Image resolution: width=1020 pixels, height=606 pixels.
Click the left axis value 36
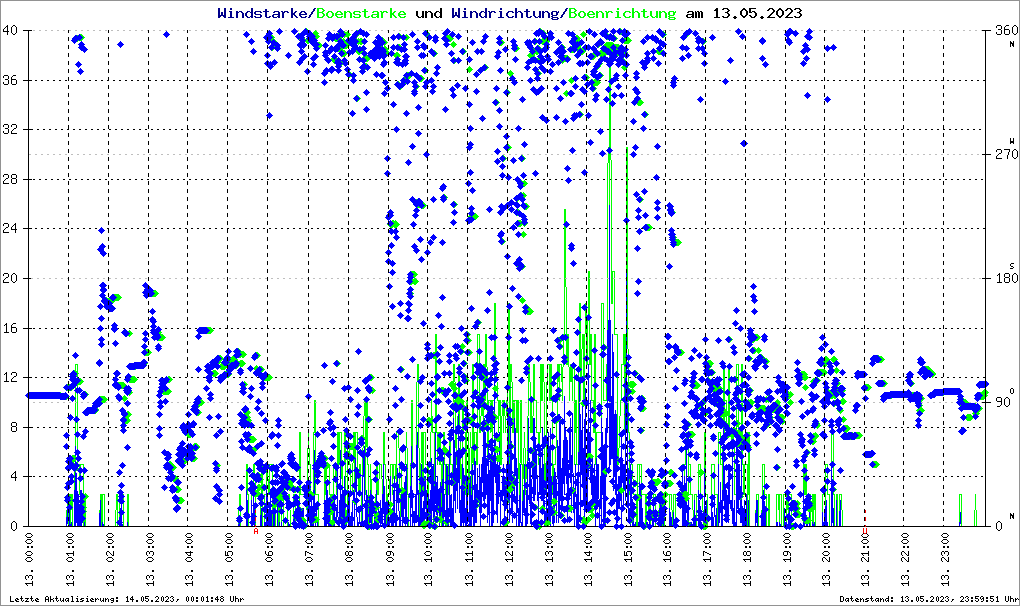pos(9,80)
